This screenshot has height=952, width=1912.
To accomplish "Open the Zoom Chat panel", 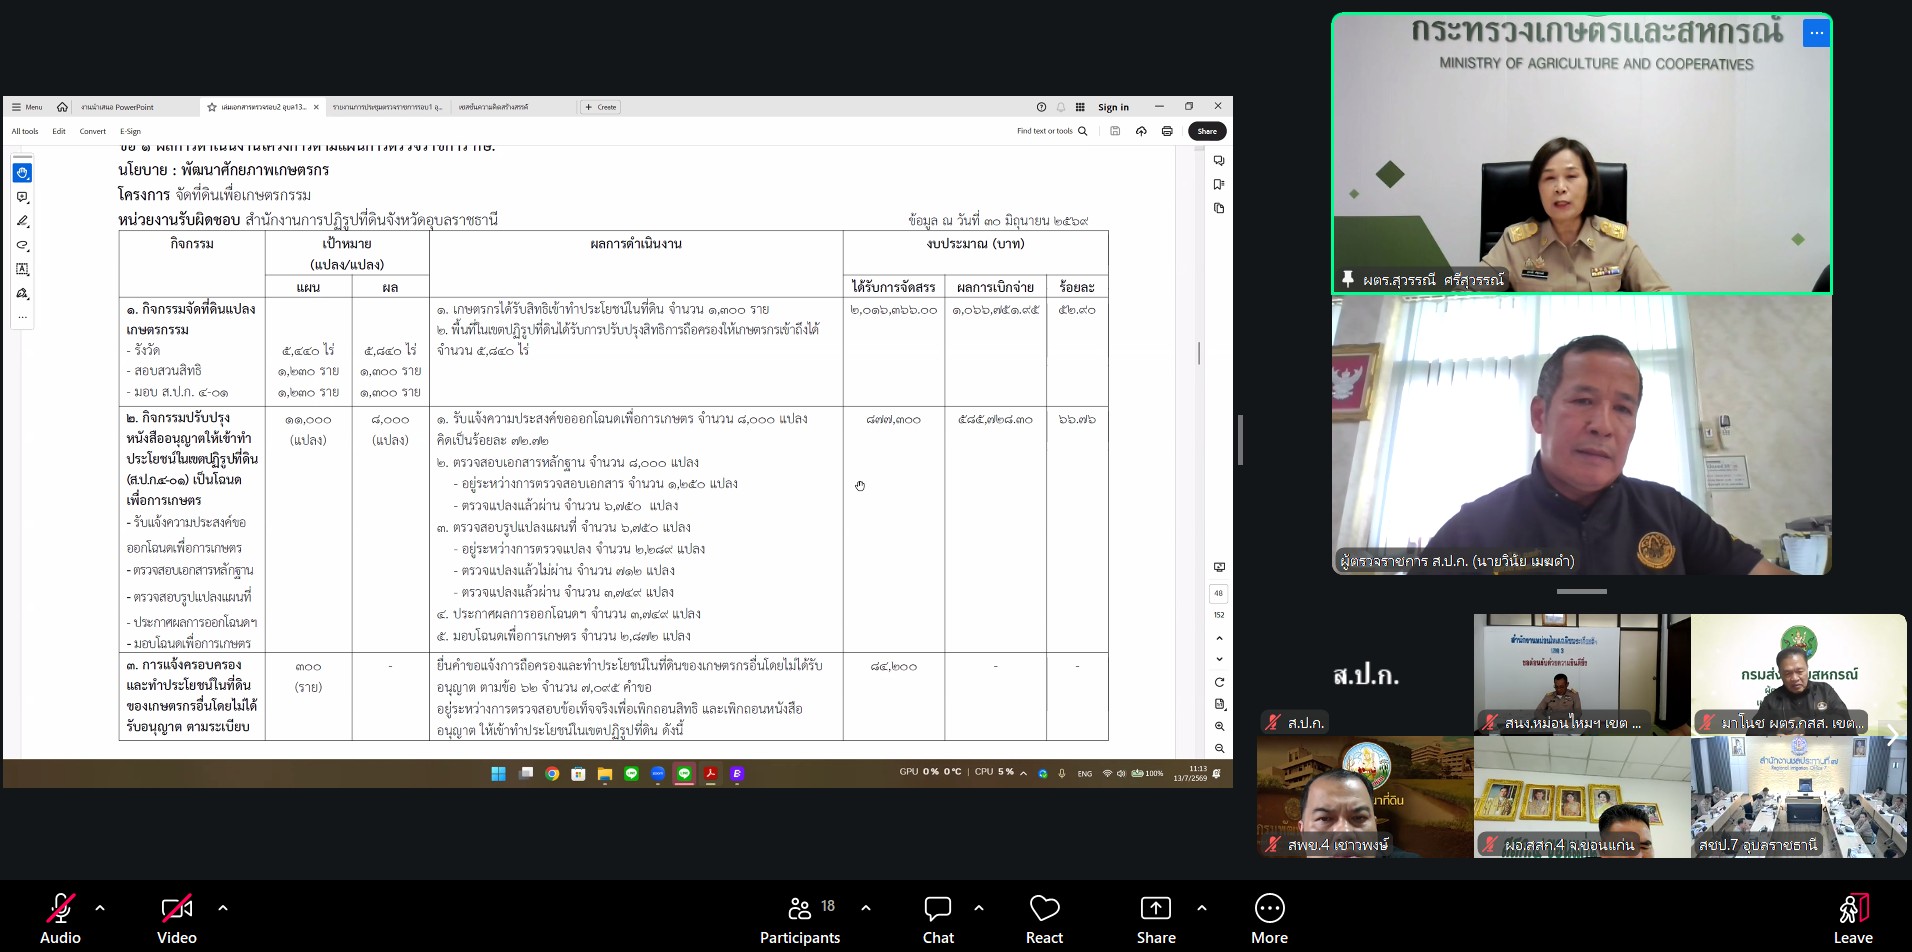I will [938, 919].
